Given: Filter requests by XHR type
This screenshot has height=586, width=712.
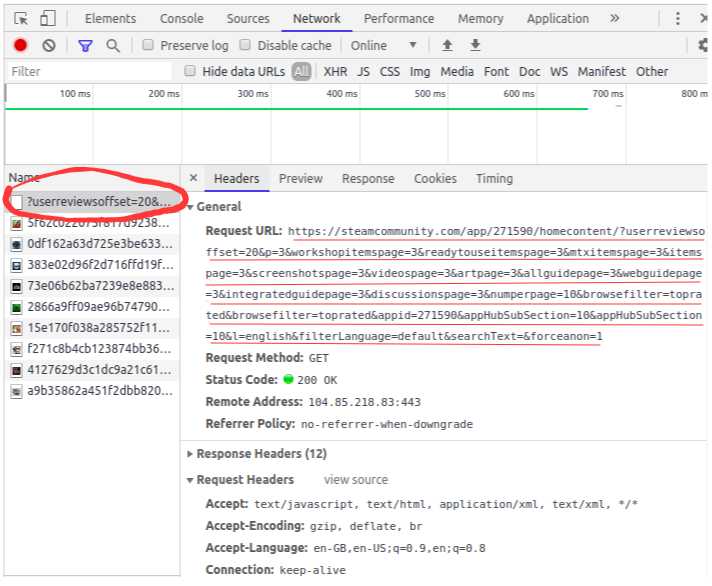Looking at the screenshot, I should pos(335,72).
